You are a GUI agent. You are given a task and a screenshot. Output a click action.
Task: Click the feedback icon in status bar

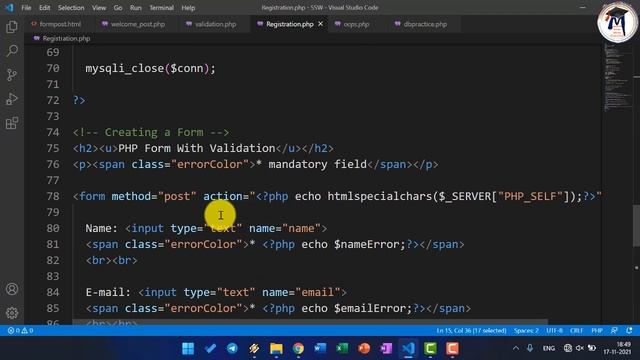pyautogui.click(x=614, y=330)
